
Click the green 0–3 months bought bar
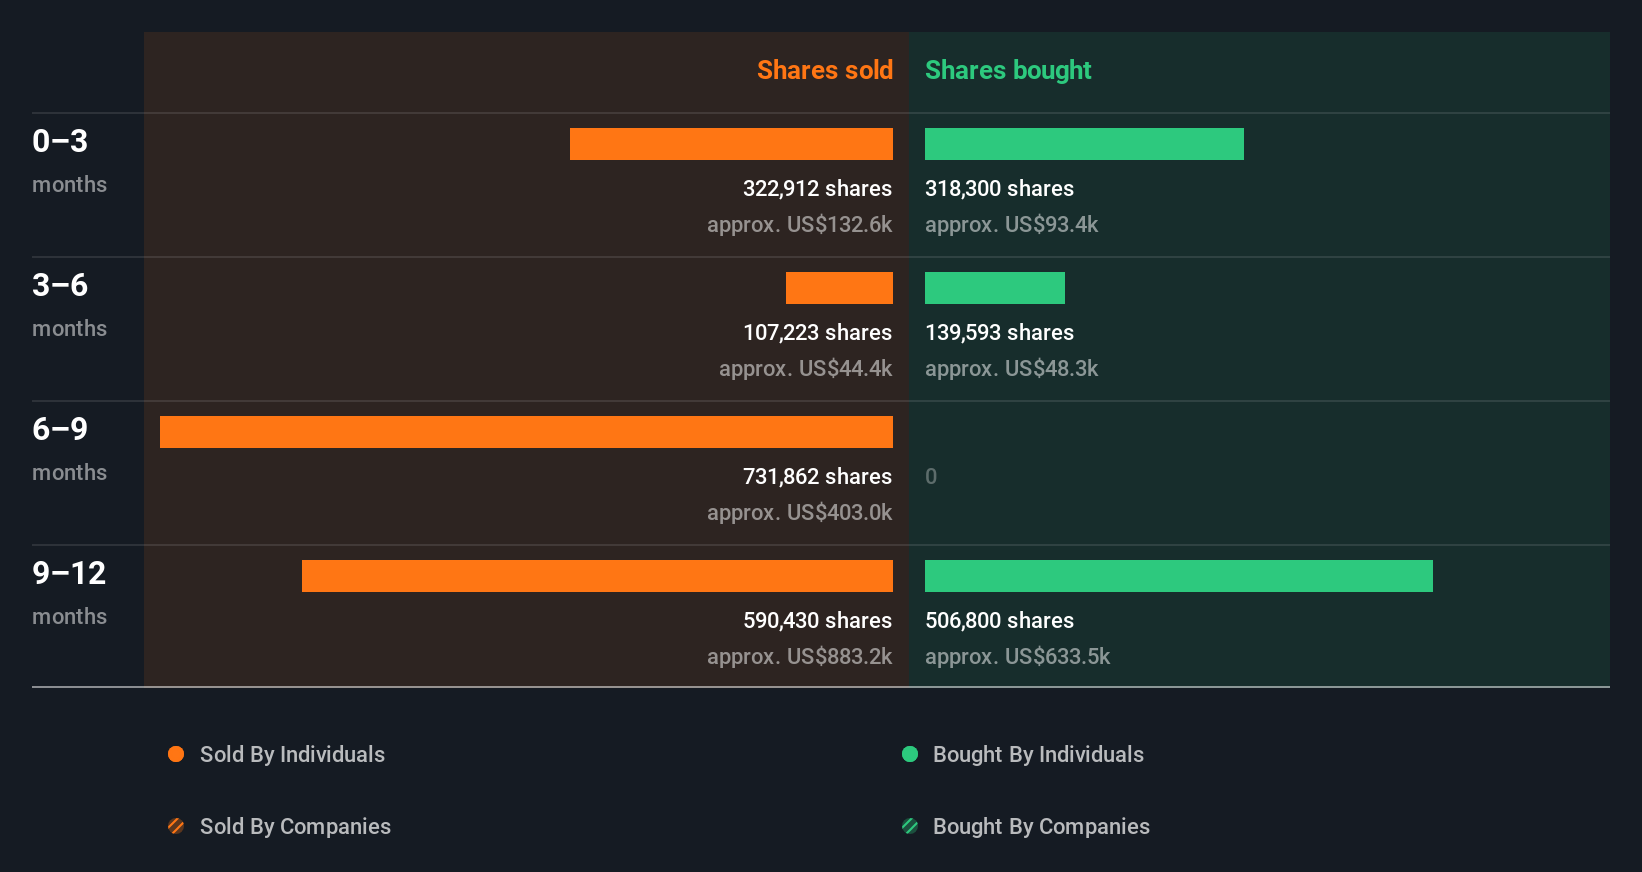(1084, 144)
